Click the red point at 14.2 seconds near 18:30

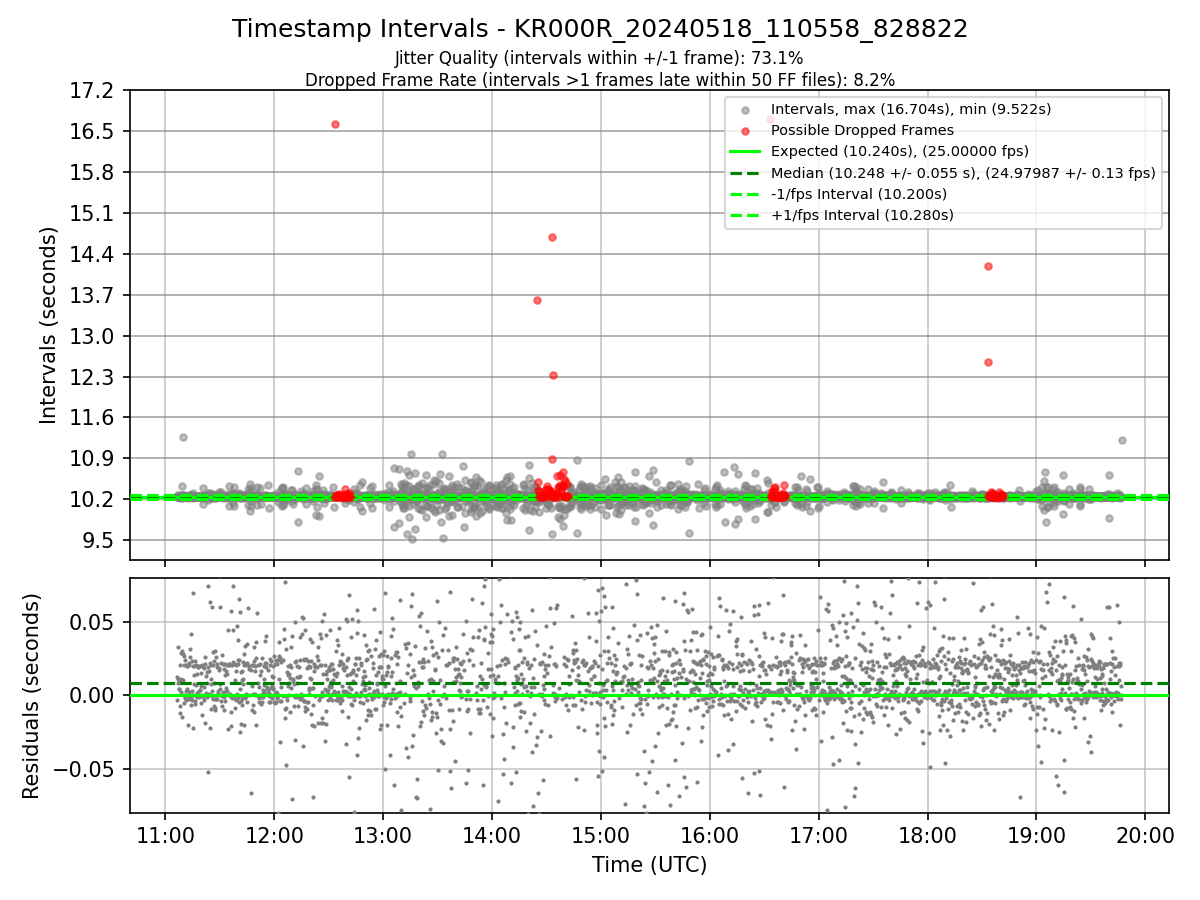click(988, 266)
